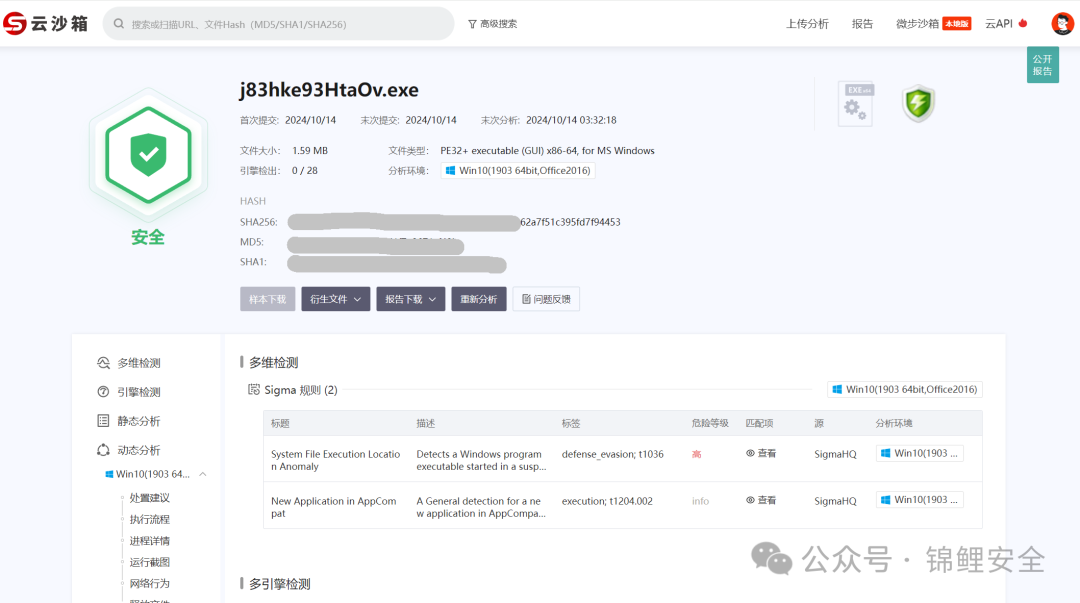Viewport: 1080px width, 603px height.
Task: Click the search magnifier icon
Action: [118, 24]
